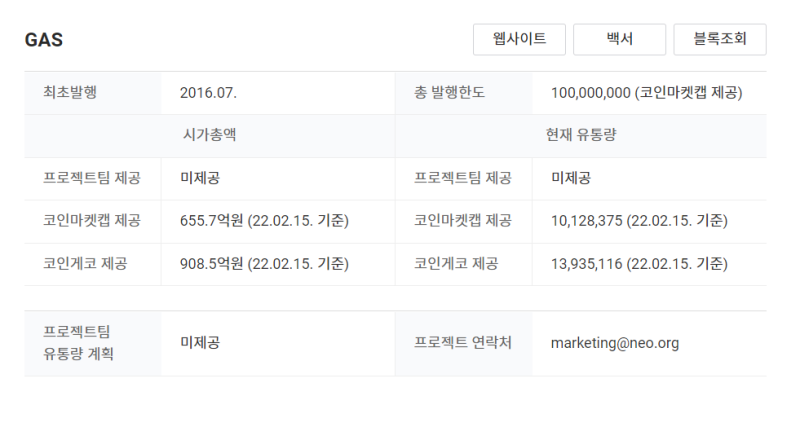Click the 프로젝트팀 유통량 계획 label

[78, 343]
